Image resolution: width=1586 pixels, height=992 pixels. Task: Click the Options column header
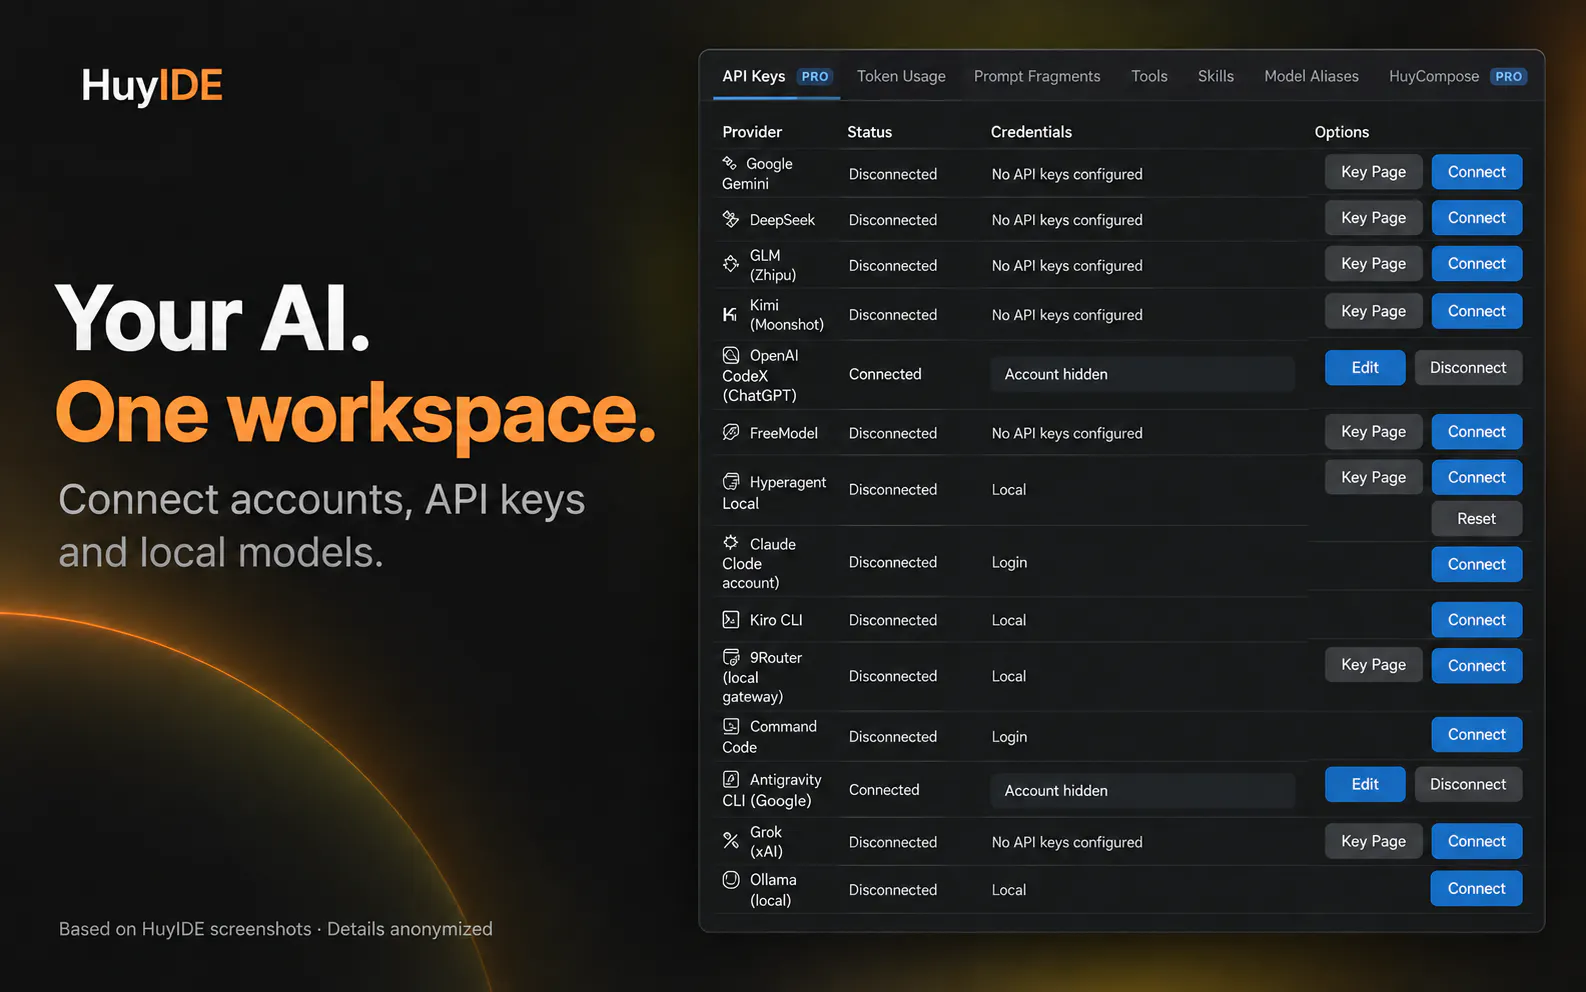pyautogui.click(x=1341, y=132)
